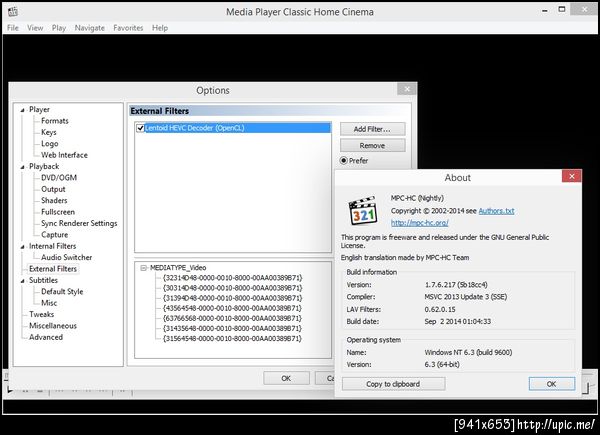The image size is (600, 435).
Task: Close the About dialog
Action: click(x=572, y=176)
